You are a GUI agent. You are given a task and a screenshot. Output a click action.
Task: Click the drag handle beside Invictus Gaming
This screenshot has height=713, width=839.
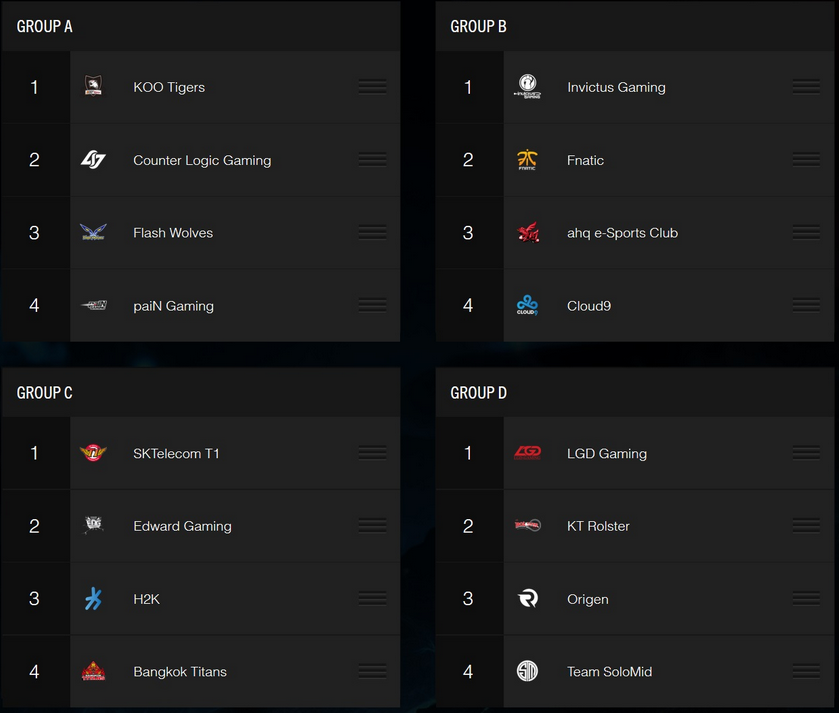(x=806, y=87)
